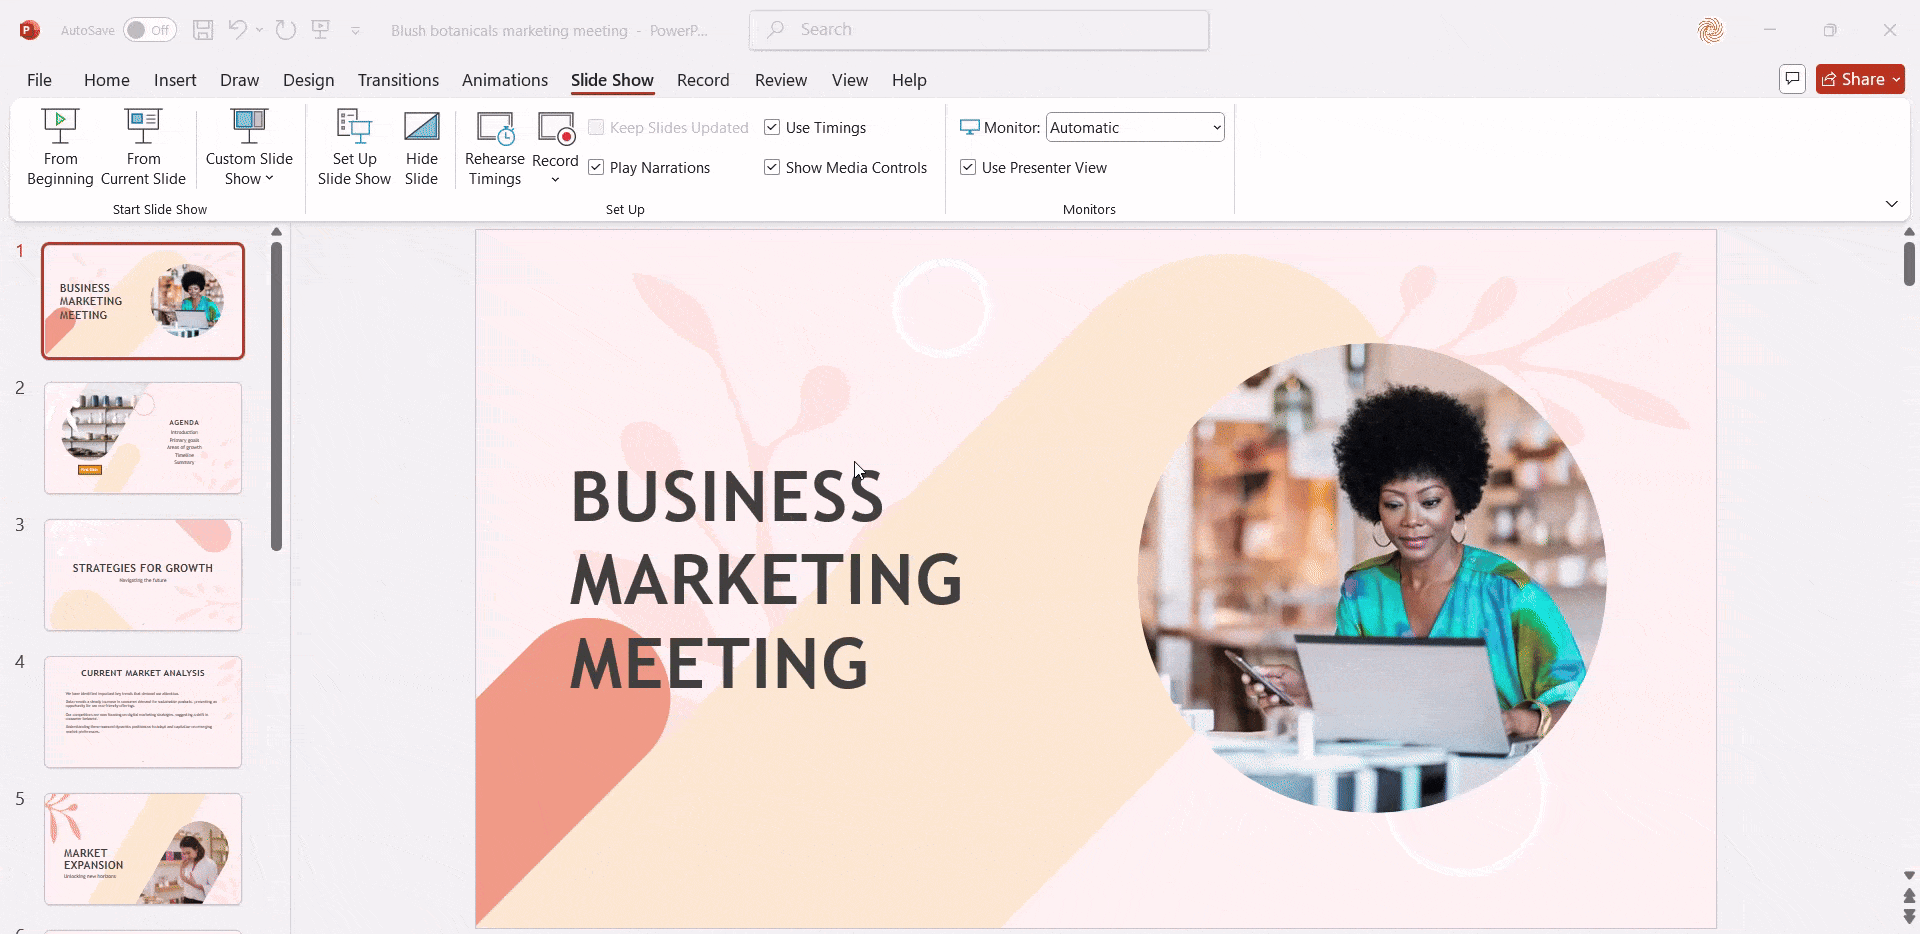1920x934 pixels.
Task: Collapse the ribbon with the chevron
Action: click(1891, 203)
